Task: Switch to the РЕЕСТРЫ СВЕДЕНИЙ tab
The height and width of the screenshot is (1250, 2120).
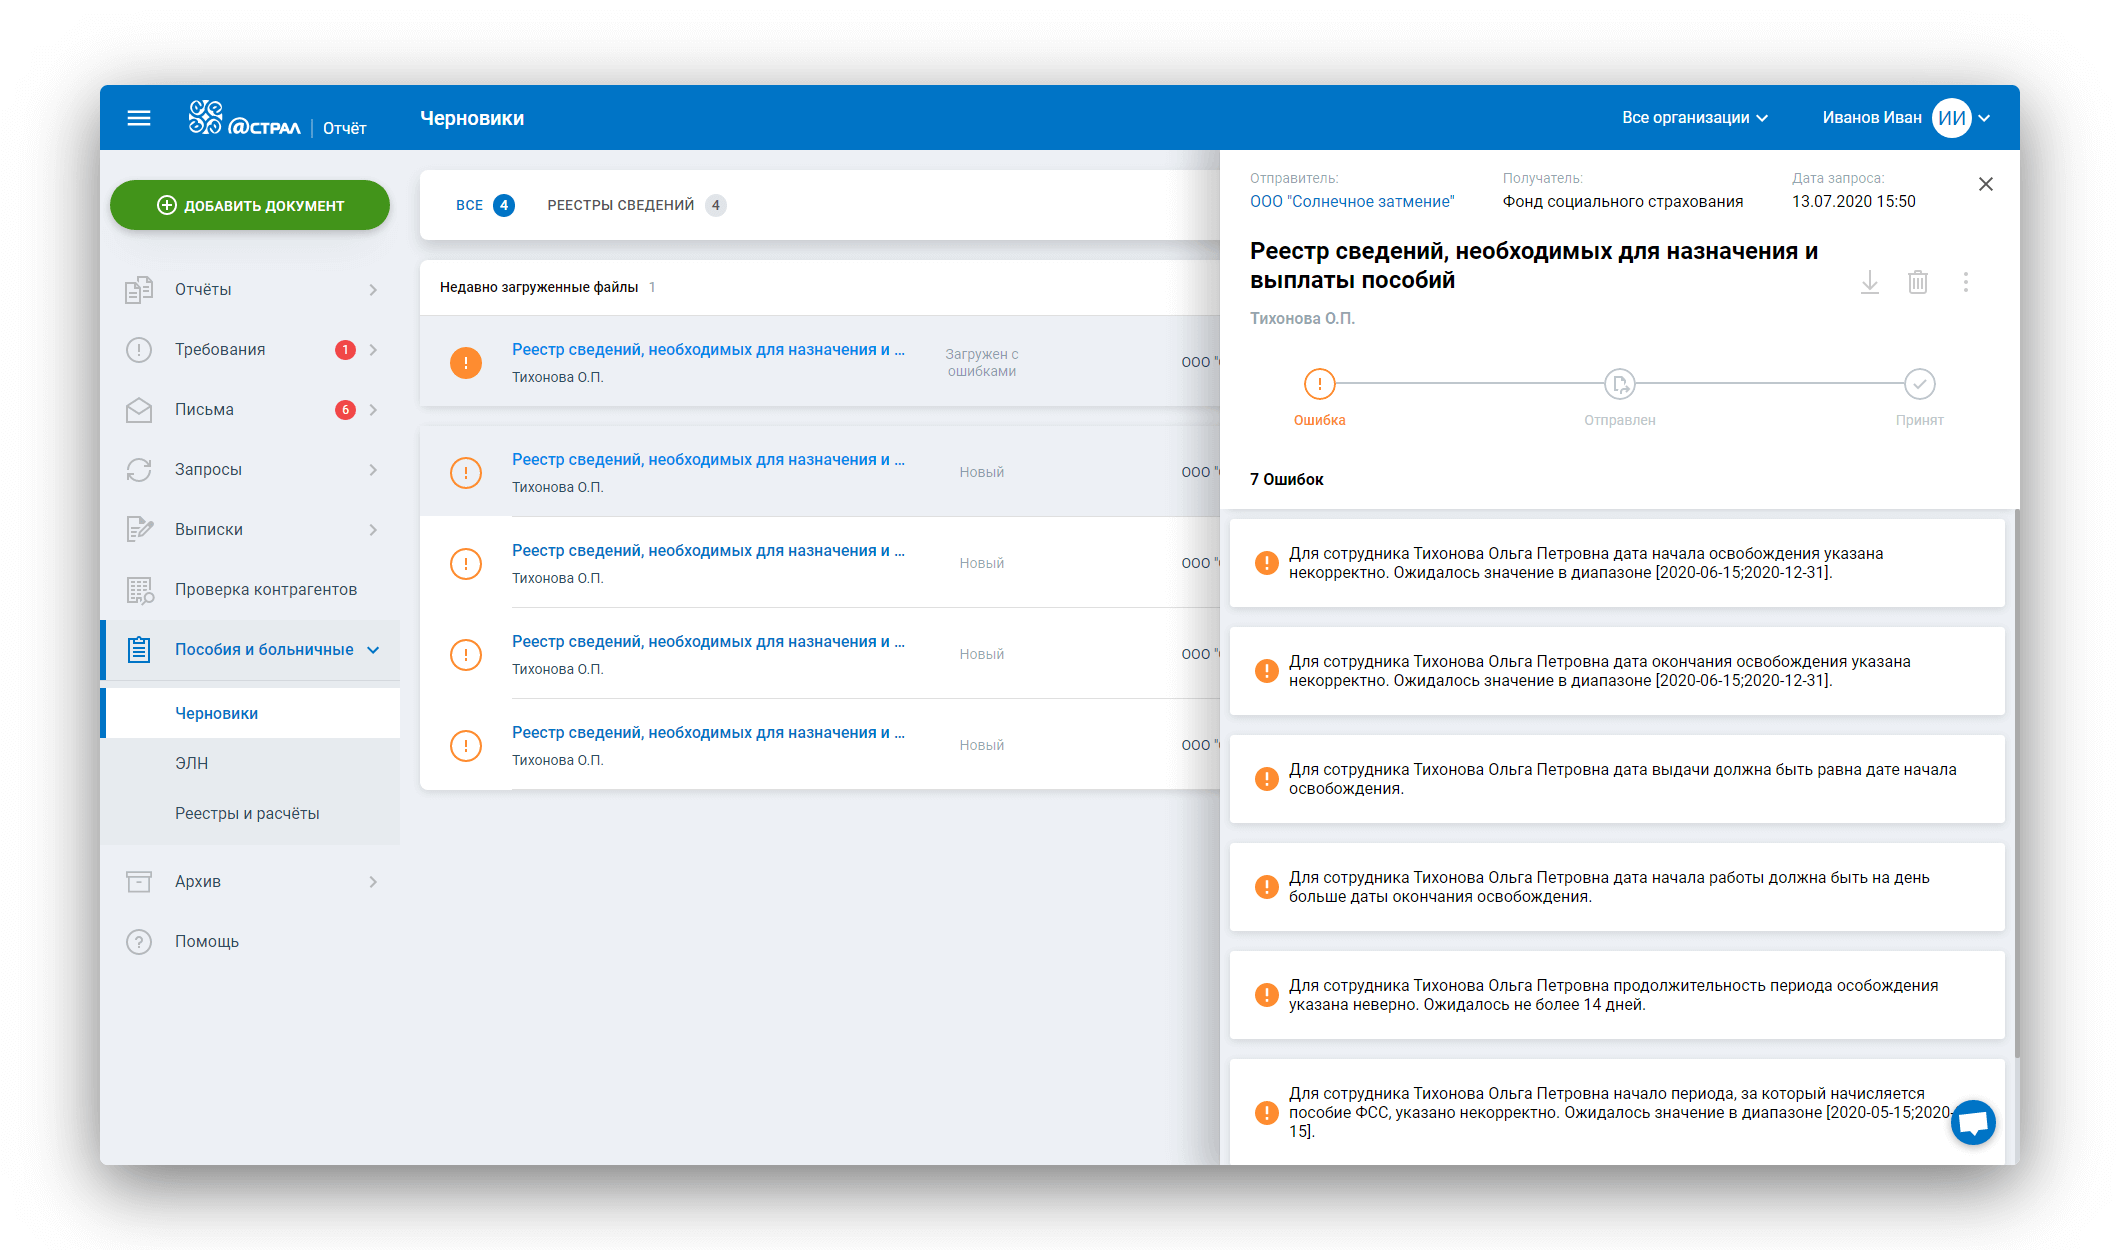Action: (x=636, y=205)
